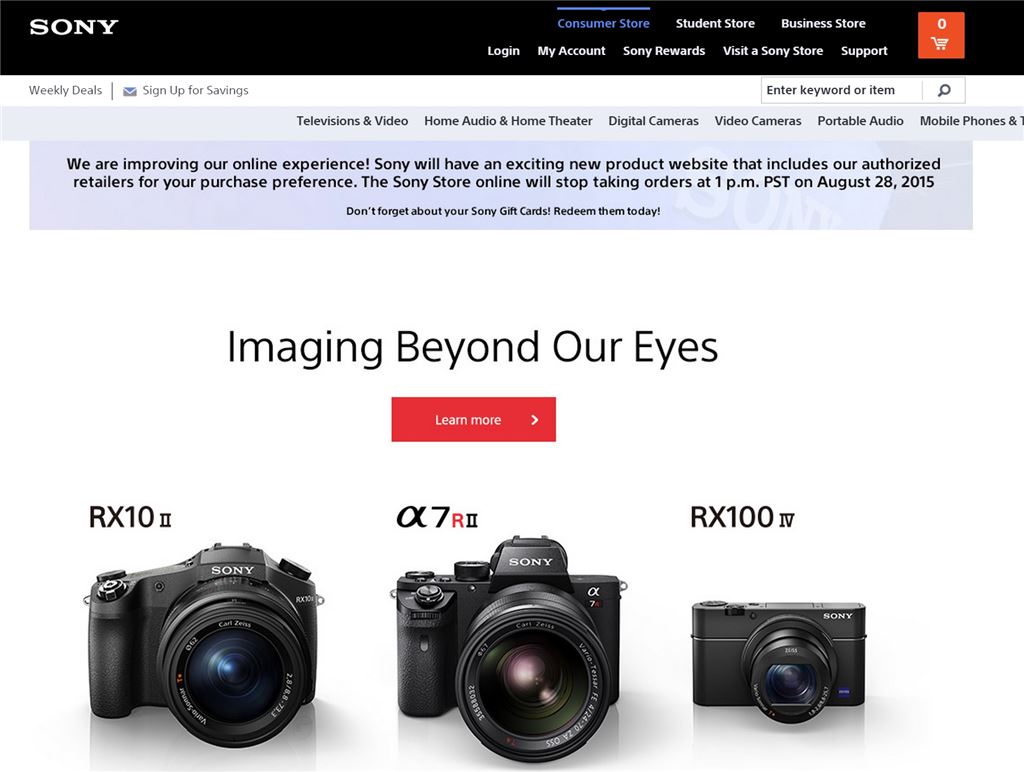Viewport: 1024px width, 772px height.
Task: Click the store closing announcement banner
Action: pos(501,185)
